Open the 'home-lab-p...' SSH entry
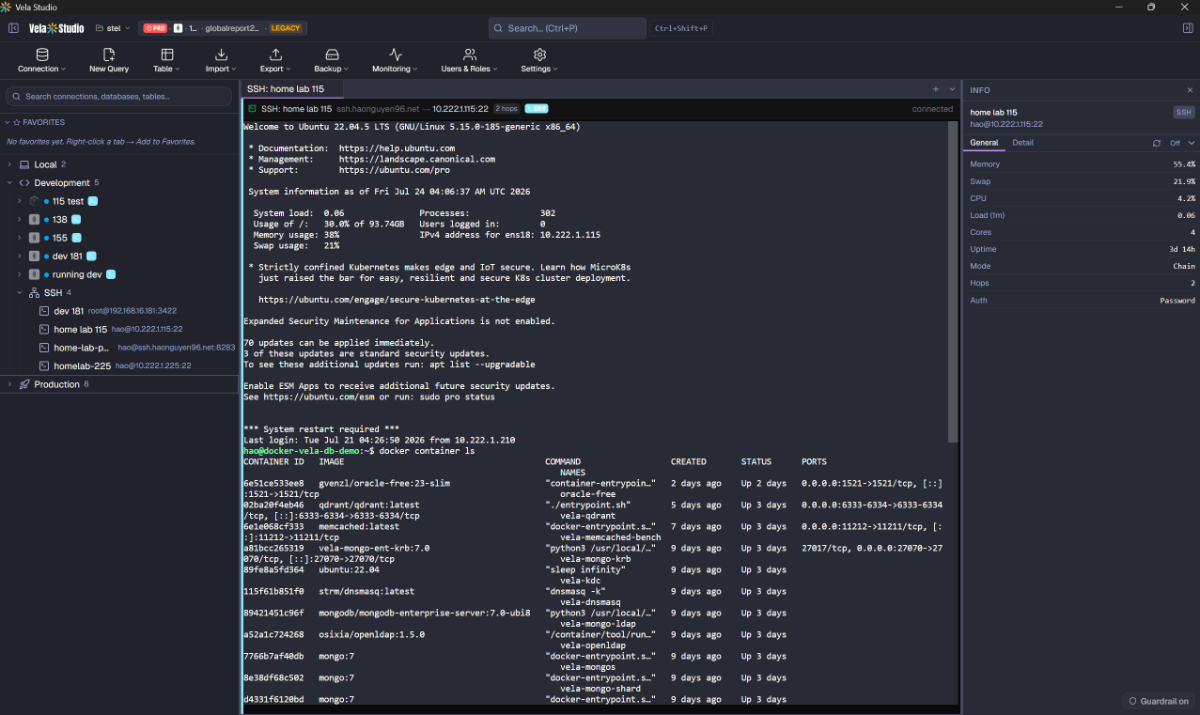The width and height of the screenshot is (1200, 715). click(x=120, y=347)
